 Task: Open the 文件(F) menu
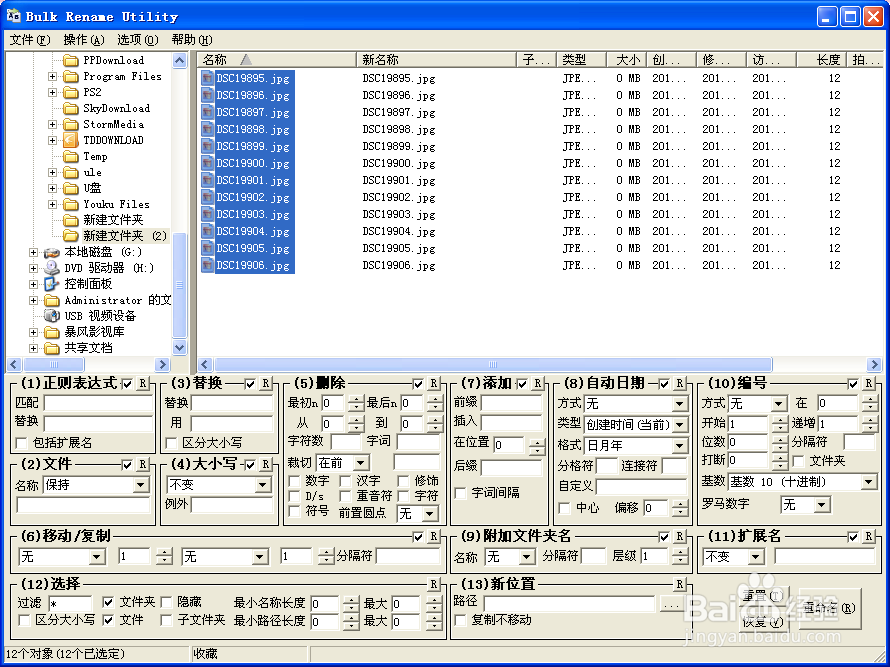coord(30,40)
